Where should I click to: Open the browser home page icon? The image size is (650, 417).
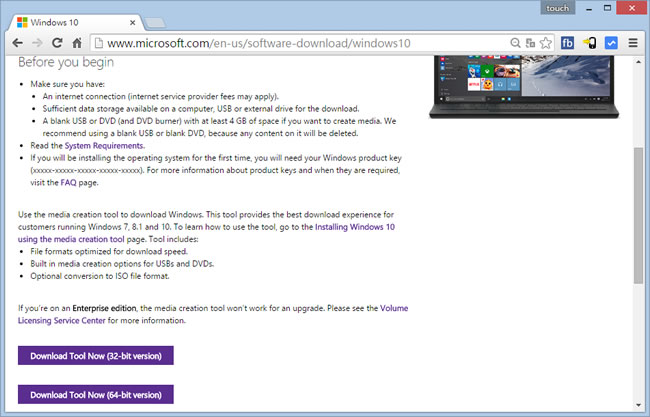(77, 43)
